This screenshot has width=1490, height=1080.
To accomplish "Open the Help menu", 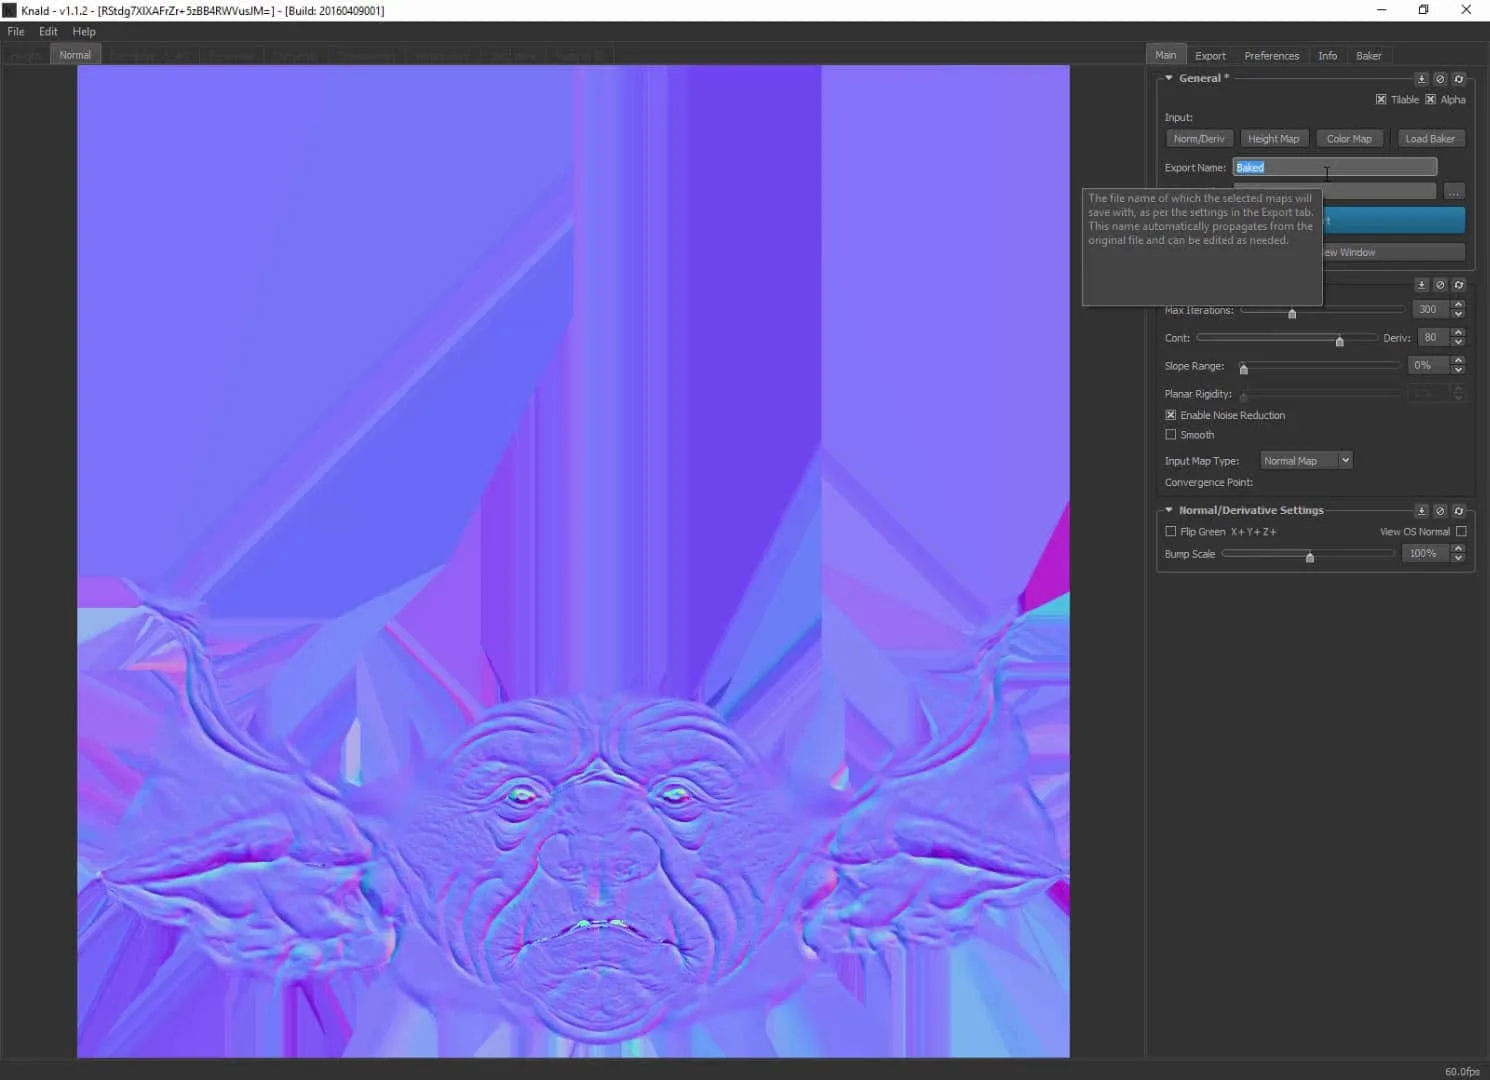I will 84,32.
